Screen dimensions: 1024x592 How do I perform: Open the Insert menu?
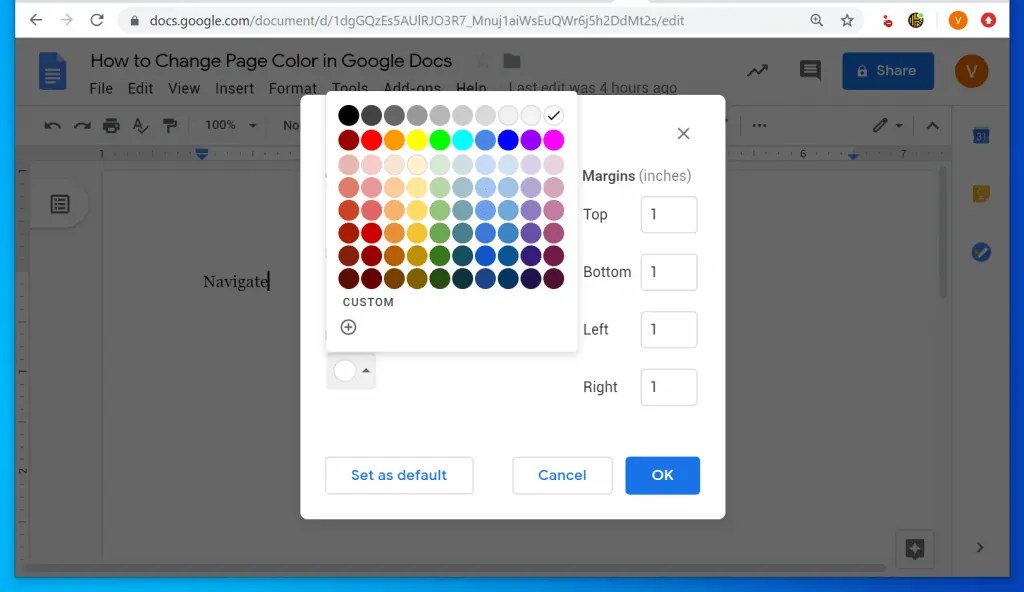coord(234,88)
